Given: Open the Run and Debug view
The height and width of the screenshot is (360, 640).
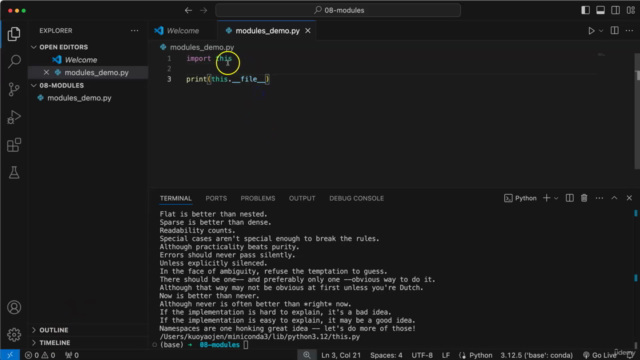Looking at the screenshot, I should (x=14, y=117).
